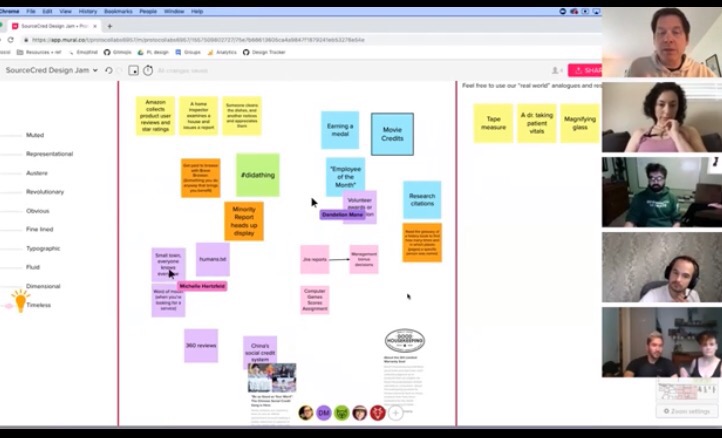
Task: Open Zoom settings at bottom right
Action: click(687, 411)
